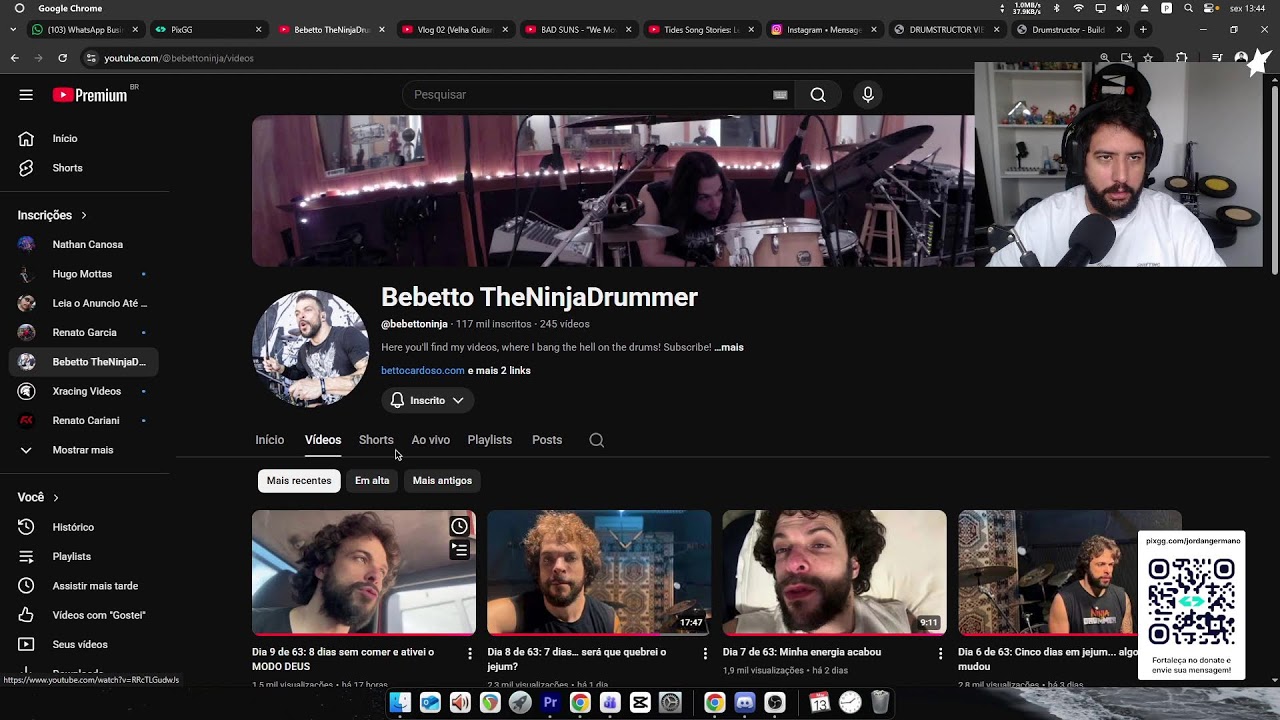Expand channel description via ...mais

(x=729, y=347)
